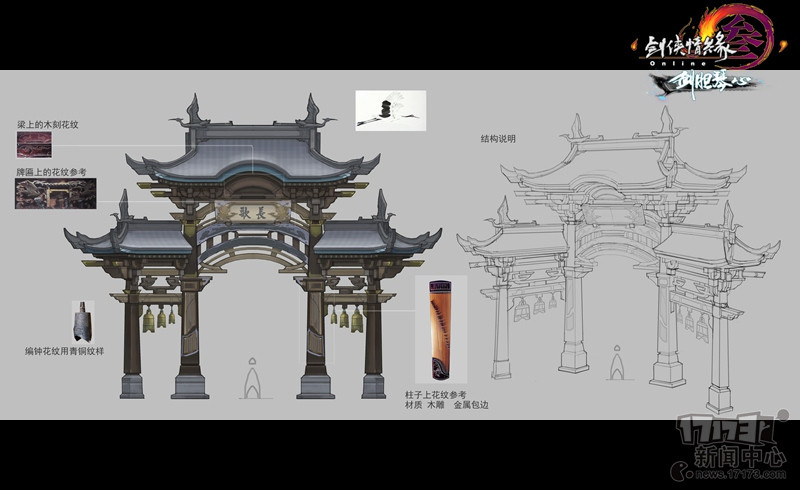Image resolution: width=800 pixels, height=490 pixels.
Task: Open the plaque pattern reference thumbnail
Action: (56, 193)
